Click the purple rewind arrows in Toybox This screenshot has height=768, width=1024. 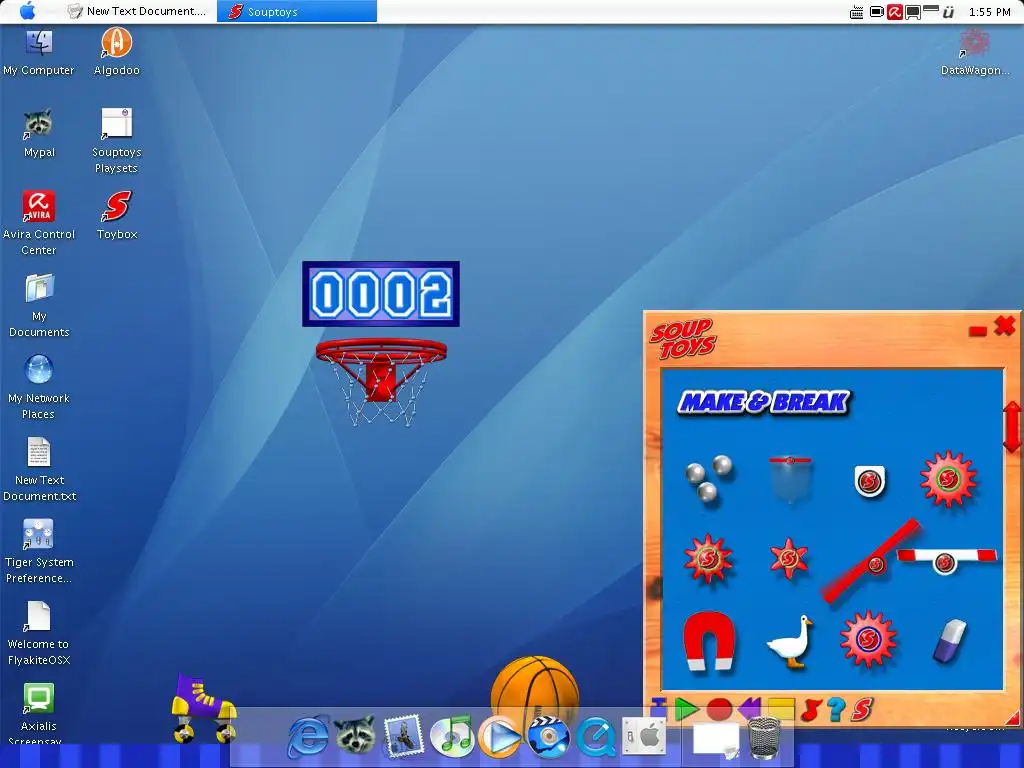pyautogui.click(x=749, y=709)
